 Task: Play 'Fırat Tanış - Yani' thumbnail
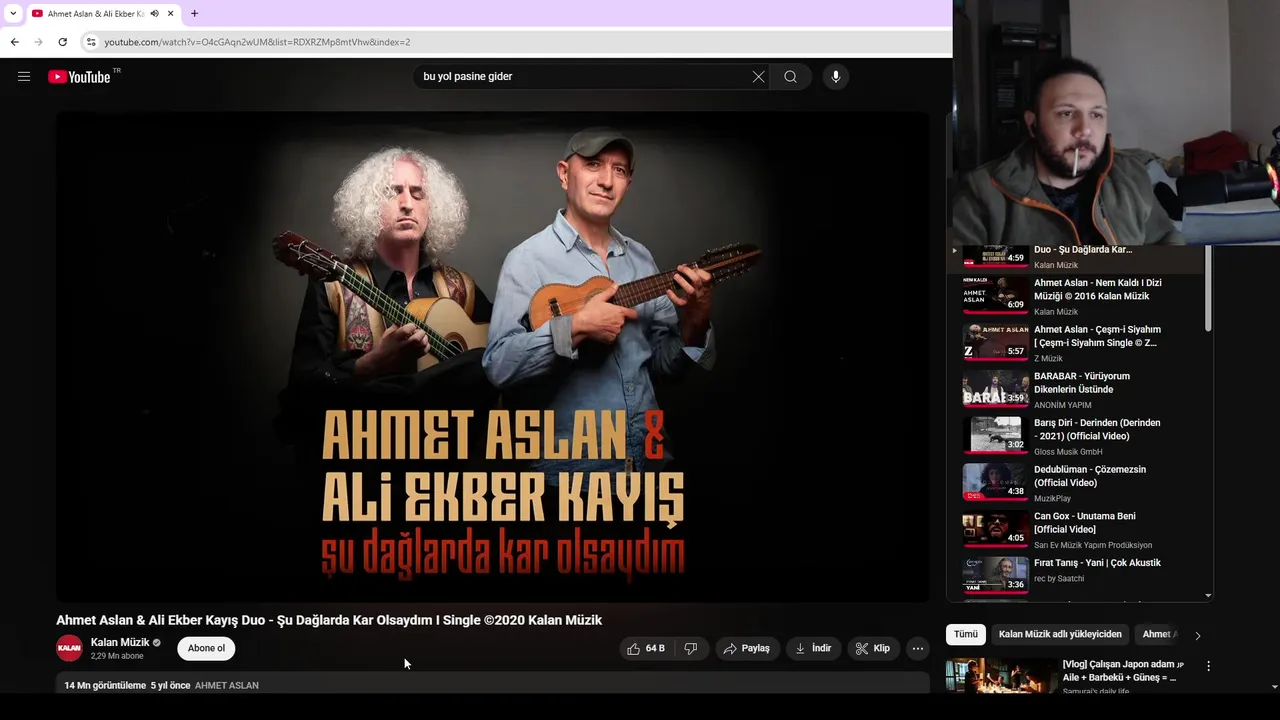[x=995, y=575]
